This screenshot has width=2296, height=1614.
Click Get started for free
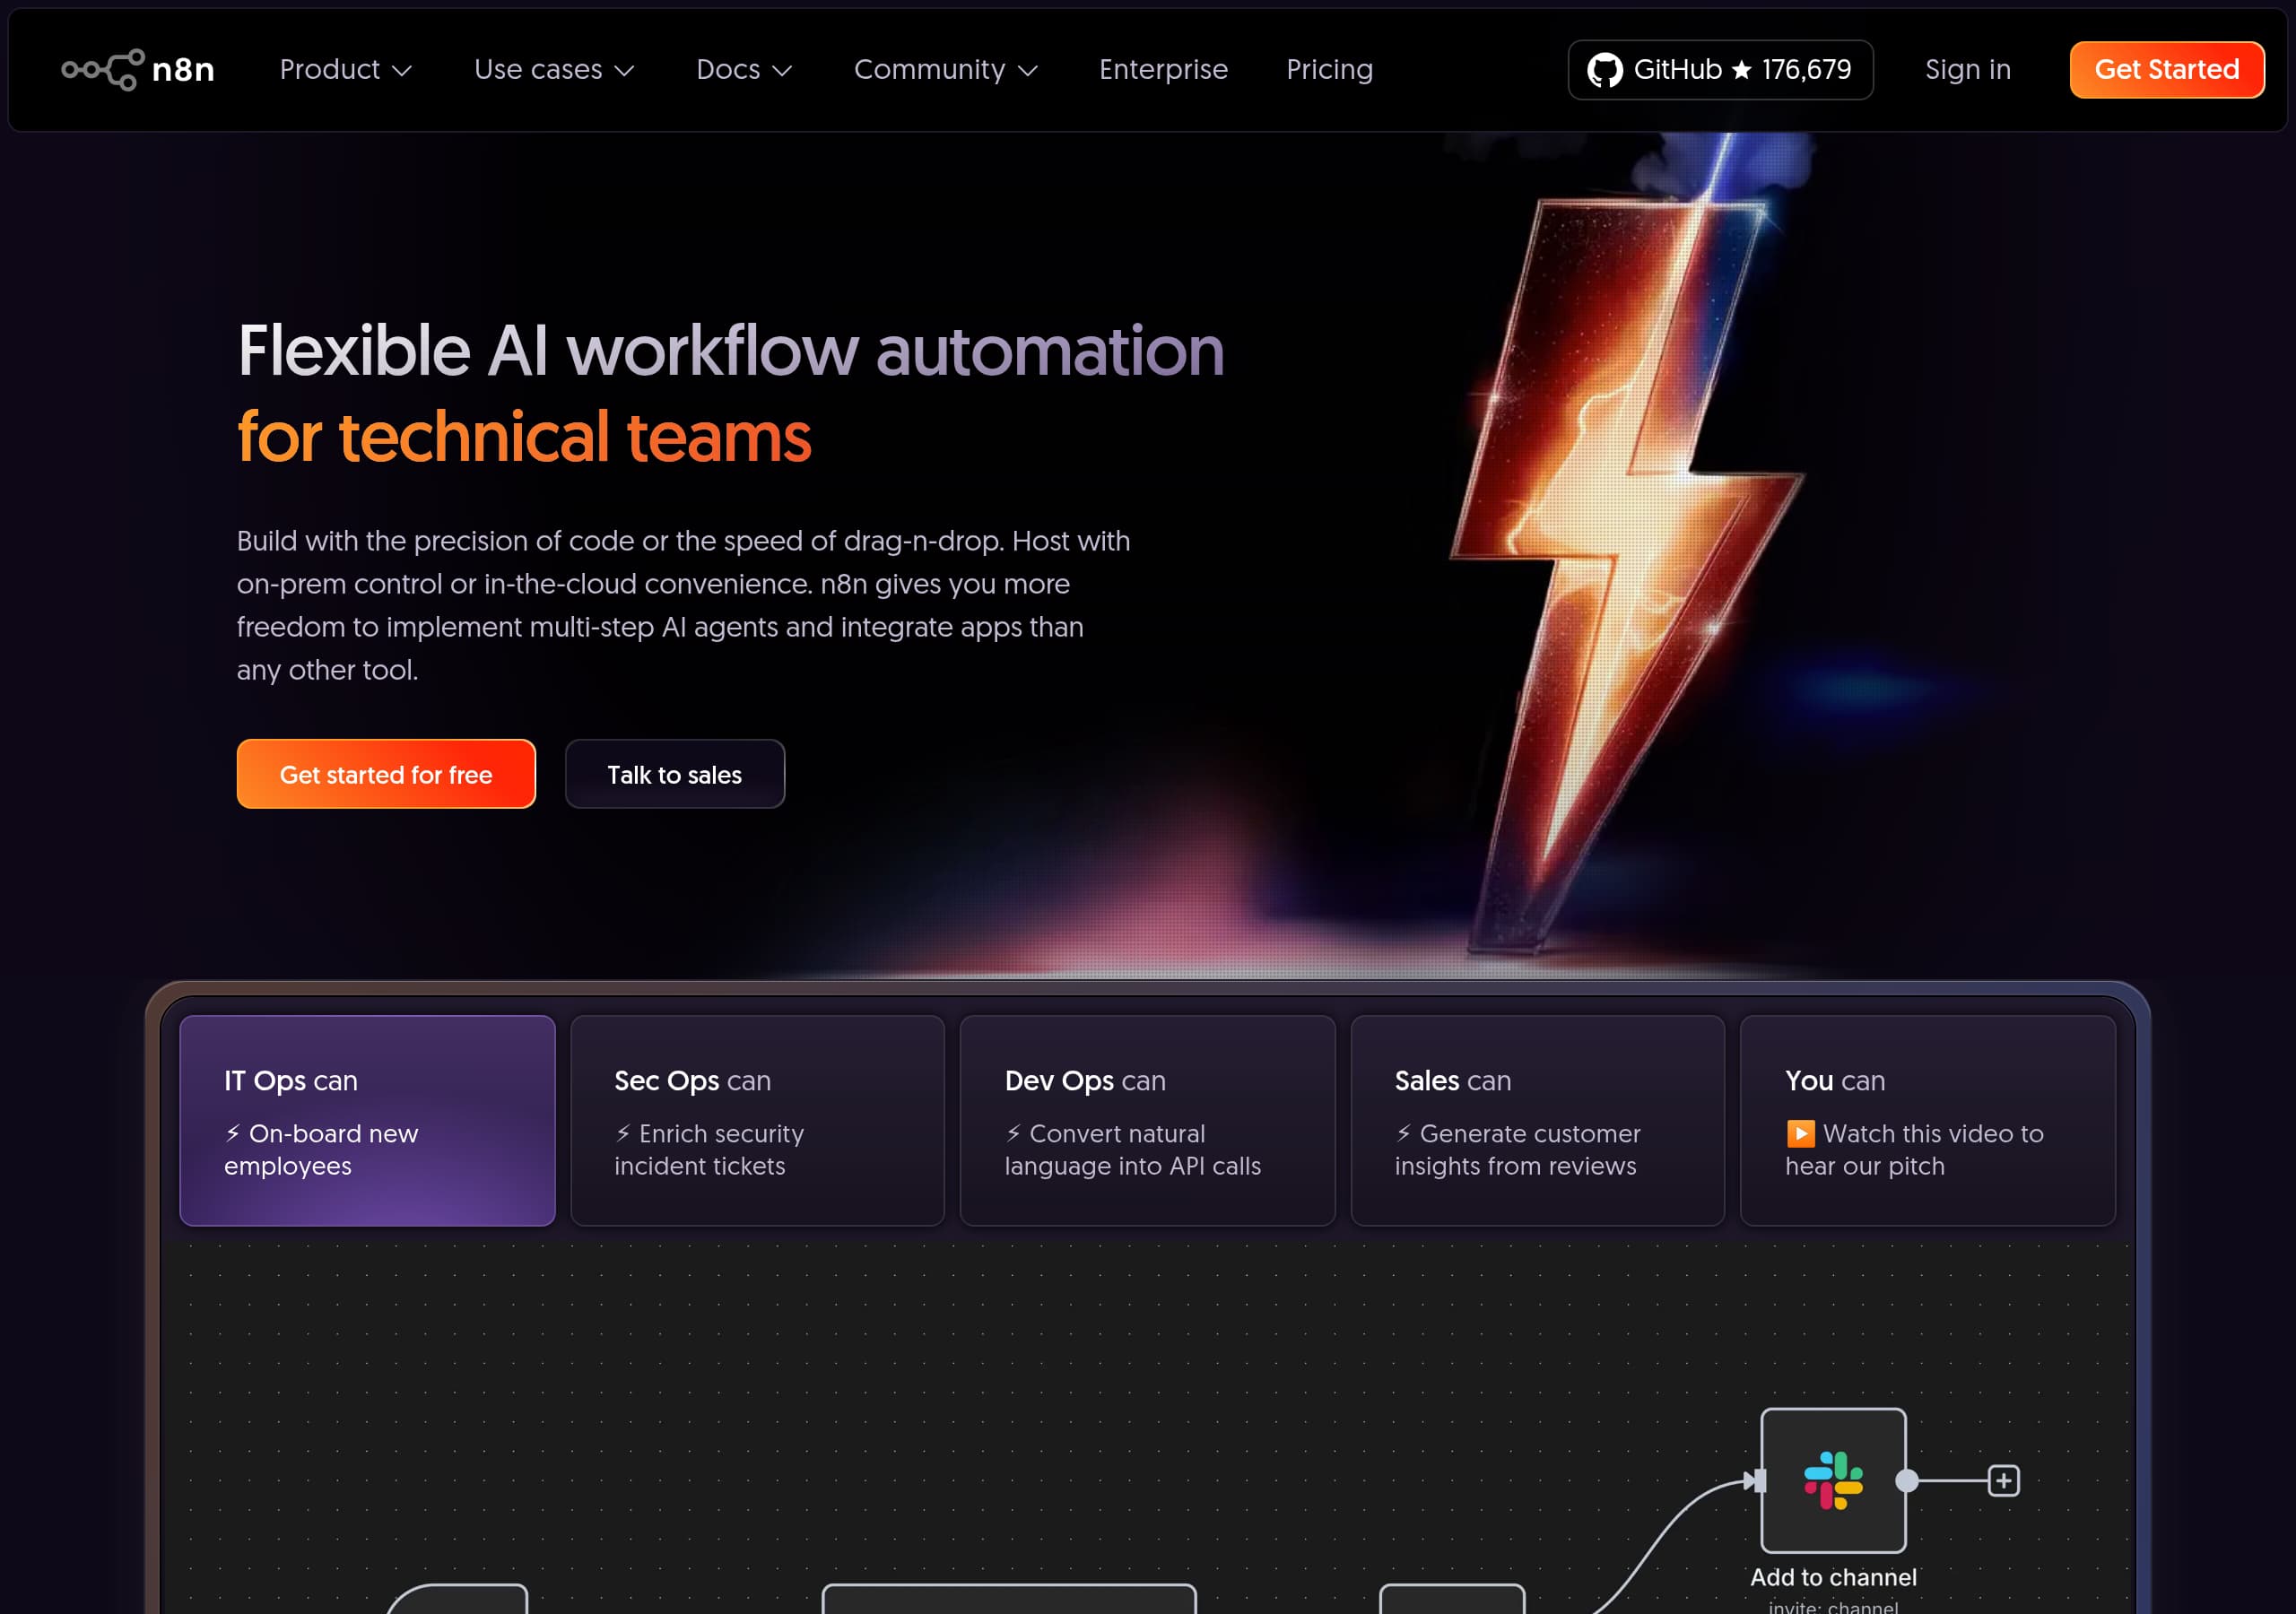(x=386, y=774)
